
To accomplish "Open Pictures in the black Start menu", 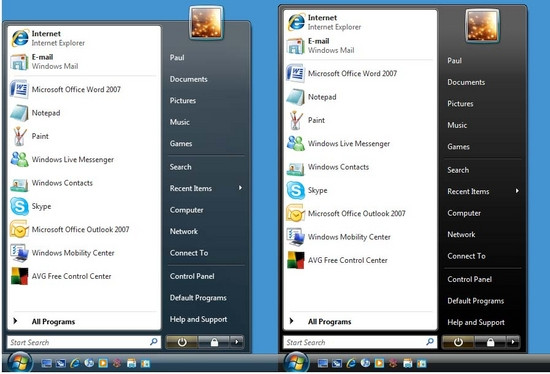I will (483, 104).
